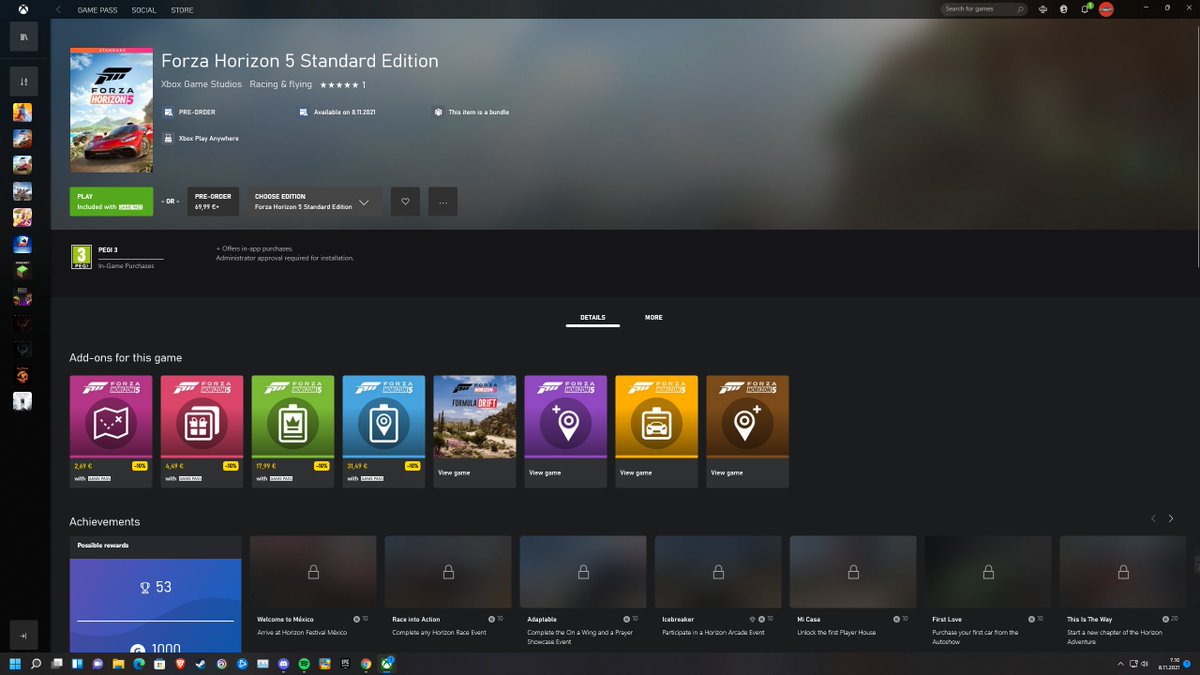The width and height of the screenshot is (1200, 675).
Task: Open the profile avatar picture
Action: pos(1106,9)
